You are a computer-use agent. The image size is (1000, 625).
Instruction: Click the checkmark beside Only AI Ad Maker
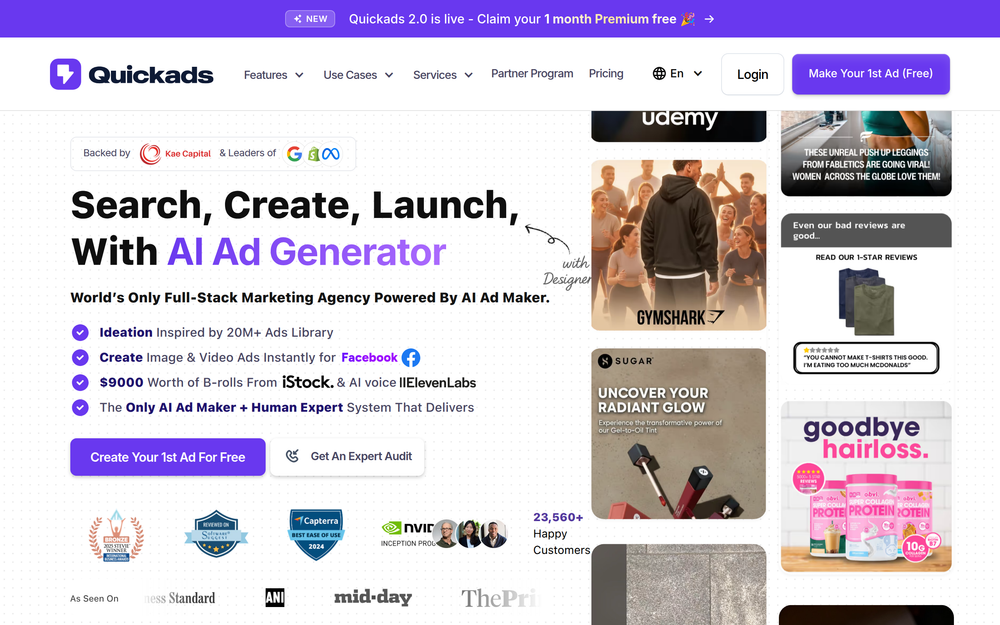point(80,408)
